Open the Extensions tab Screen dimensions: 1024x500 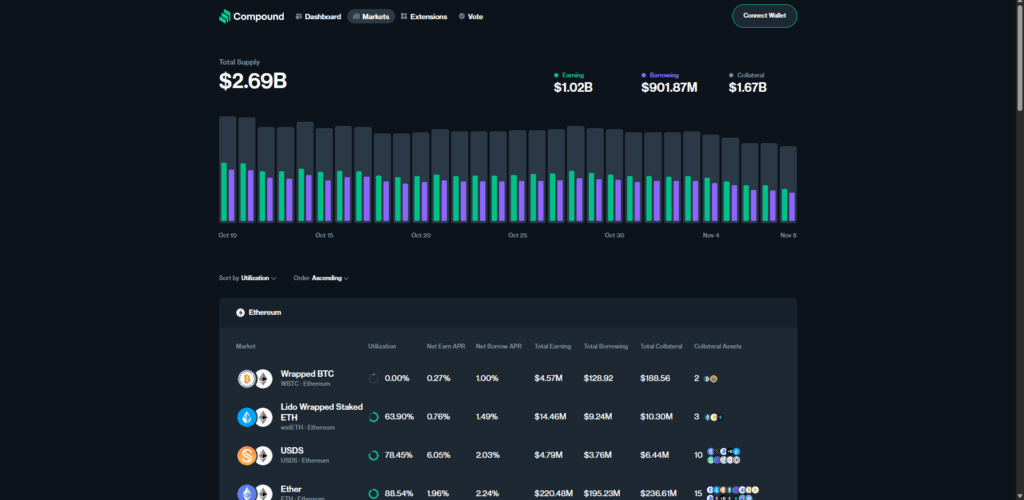(423, 17)
